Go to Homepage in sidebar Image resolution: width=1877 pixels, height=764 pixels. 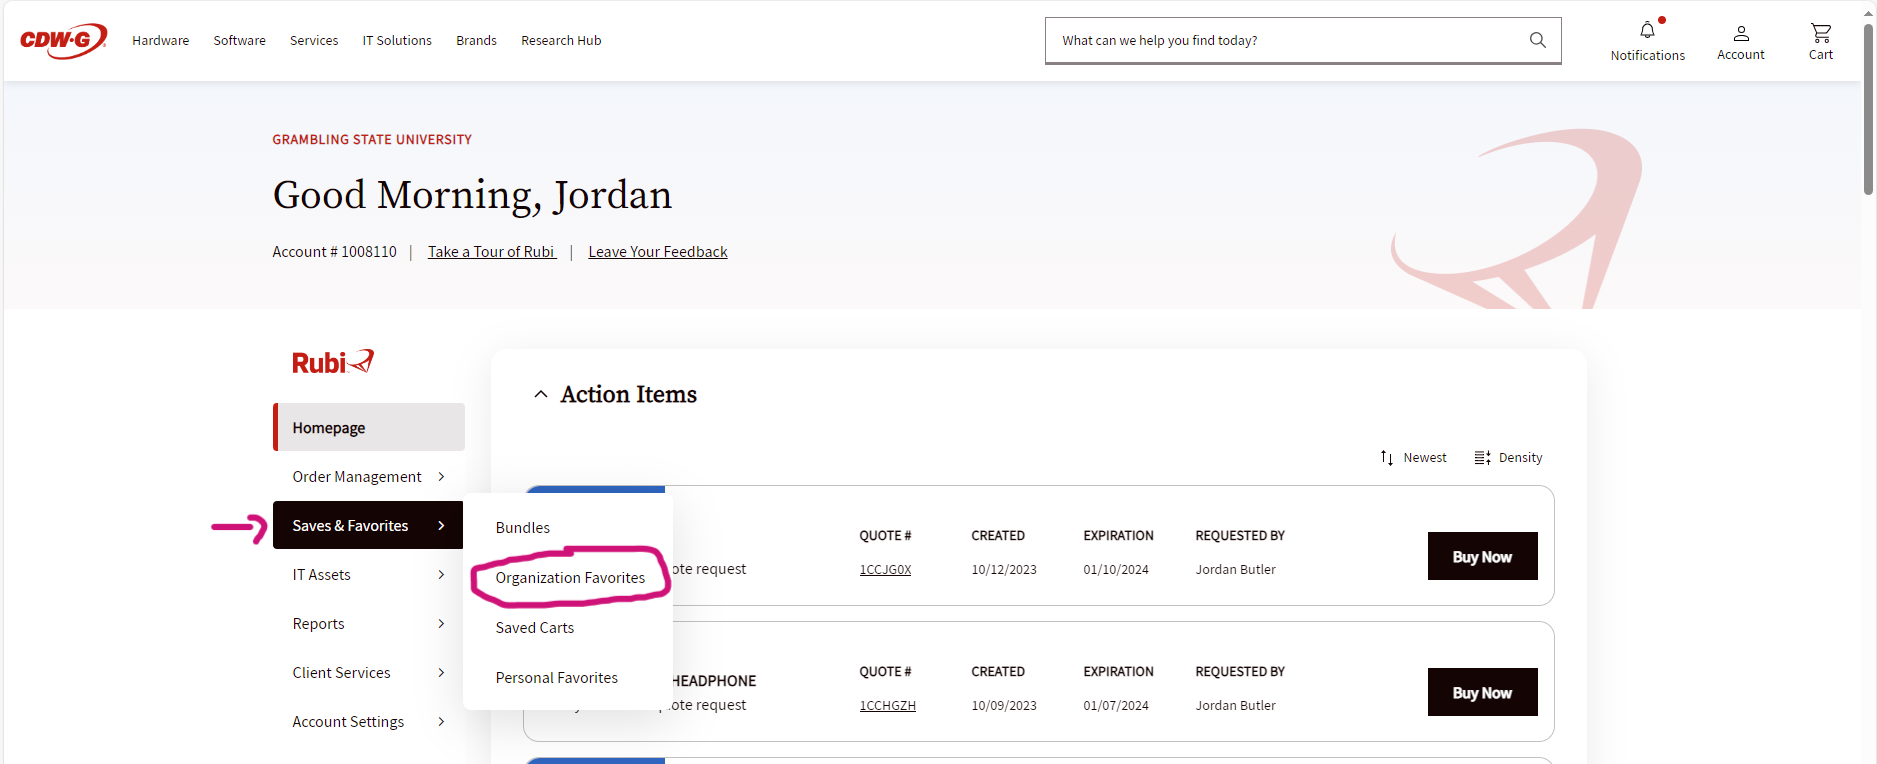pos(369,427)
